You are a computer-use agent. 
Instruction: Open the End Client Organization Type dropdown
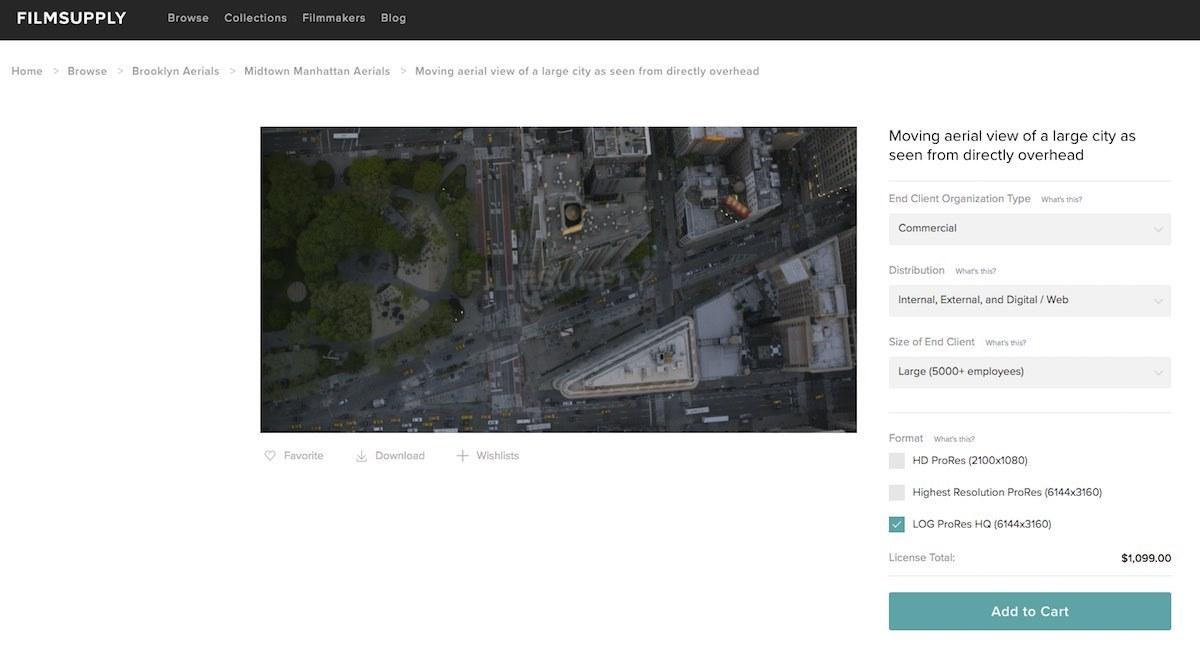coord(1030,229)
